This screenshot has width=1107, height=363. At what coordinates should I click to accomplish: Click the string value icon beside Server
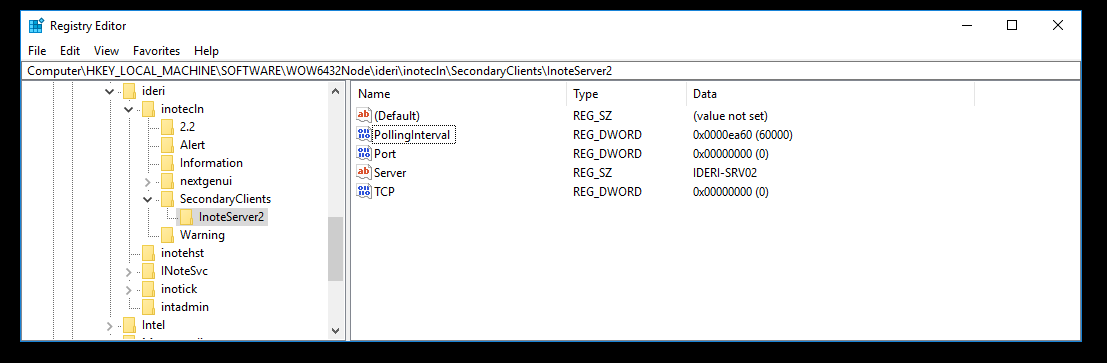click(364, 172)
